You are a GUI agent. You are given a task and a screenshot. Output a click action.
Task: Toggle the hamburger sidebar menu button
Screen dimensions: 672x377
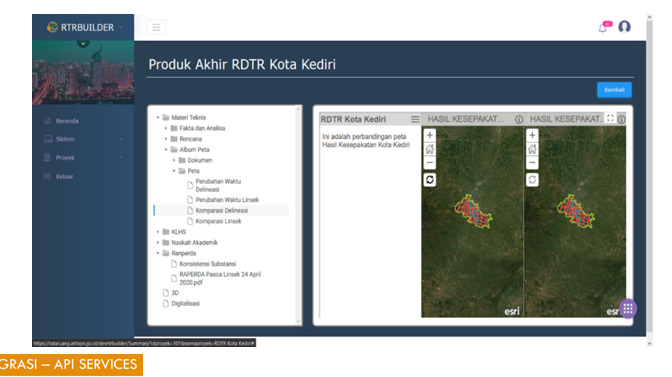click(x=156, y=27)
